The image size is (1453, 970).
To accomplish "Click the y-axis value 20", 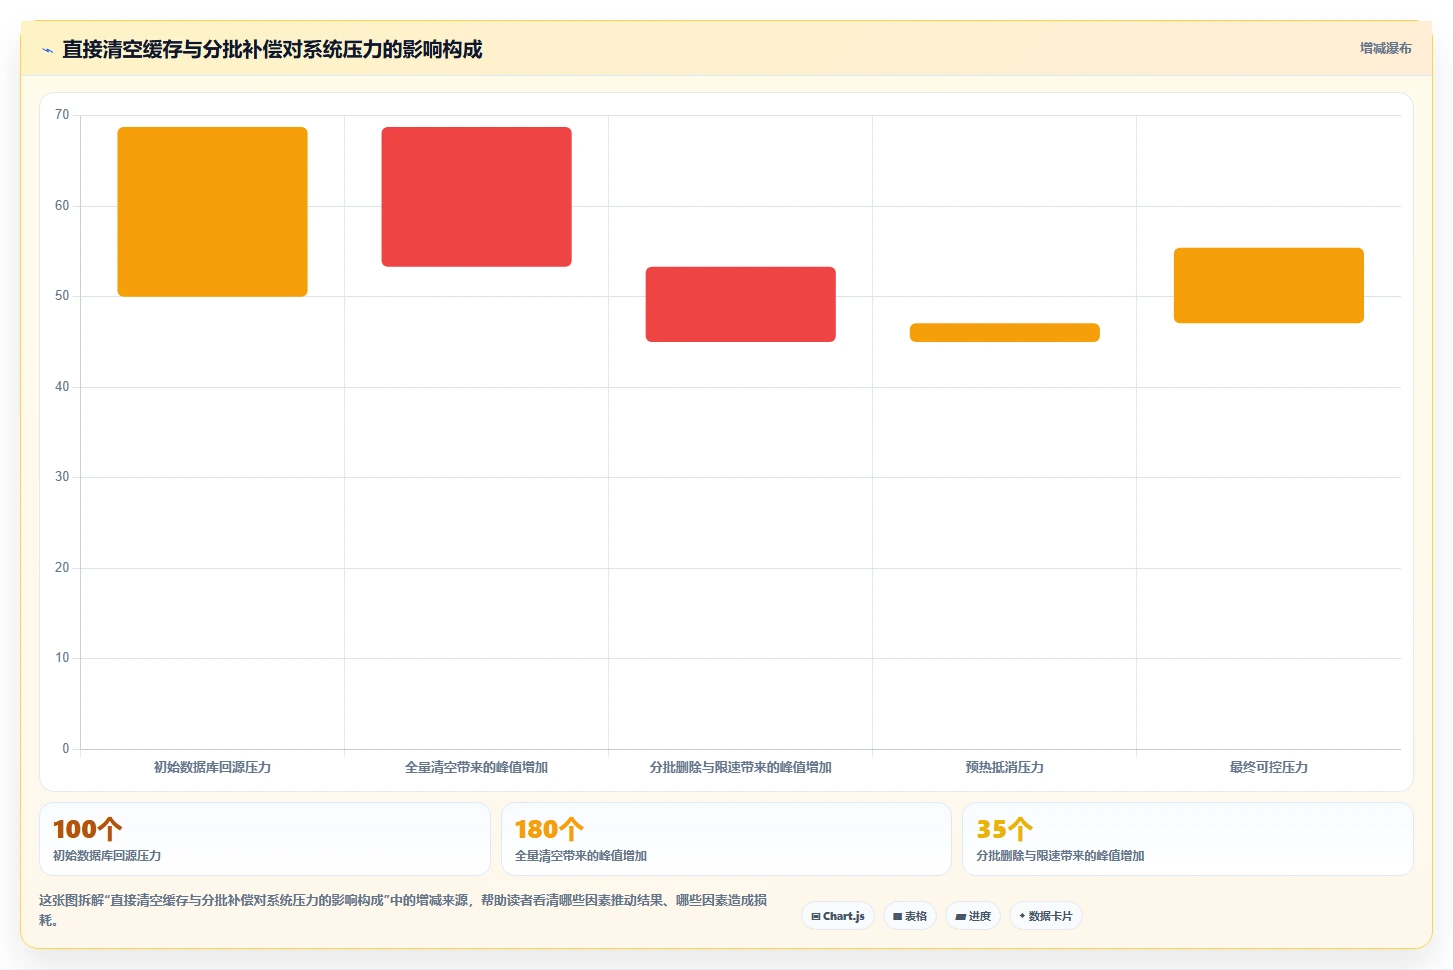I will coord(62,568).
